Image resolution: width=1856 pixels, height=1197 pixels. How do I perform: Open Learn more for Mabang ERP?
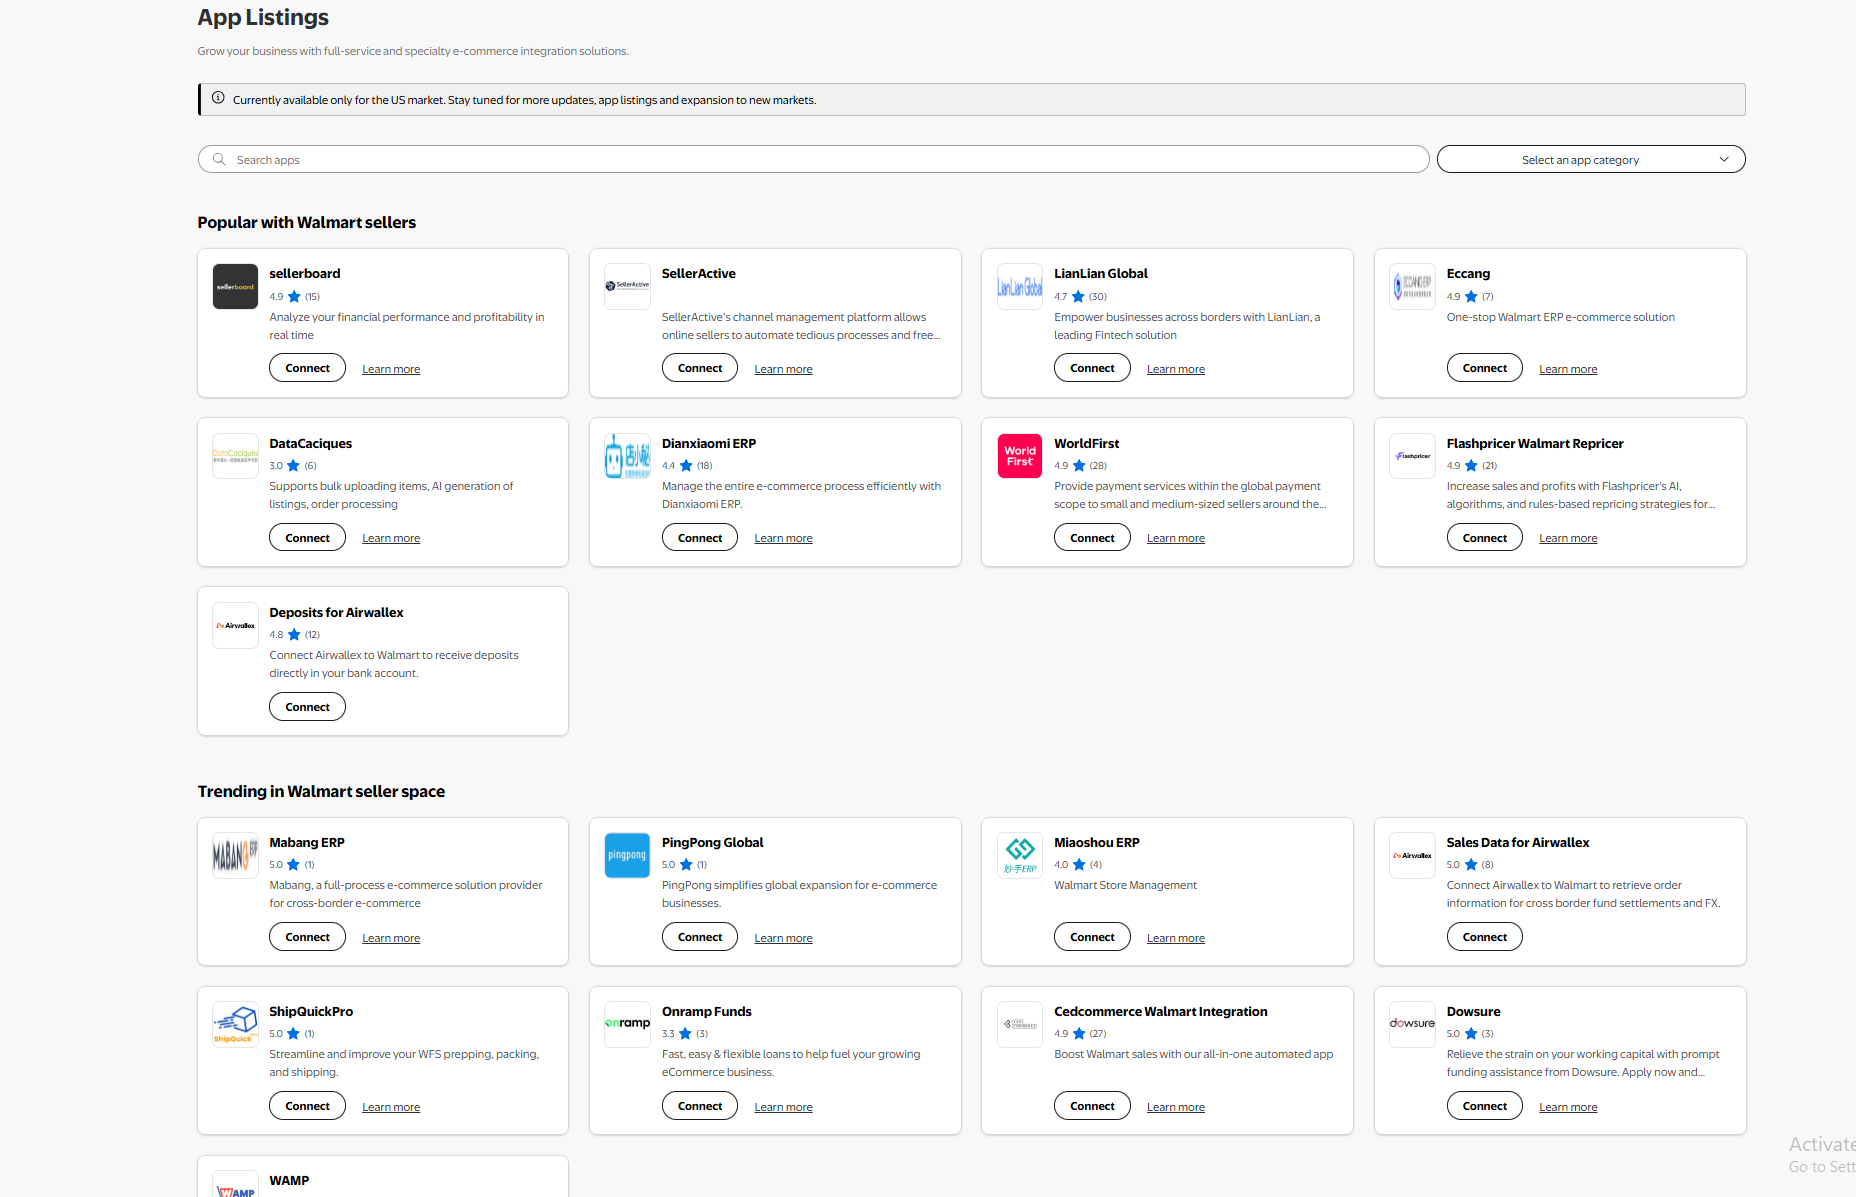(391, 938)
